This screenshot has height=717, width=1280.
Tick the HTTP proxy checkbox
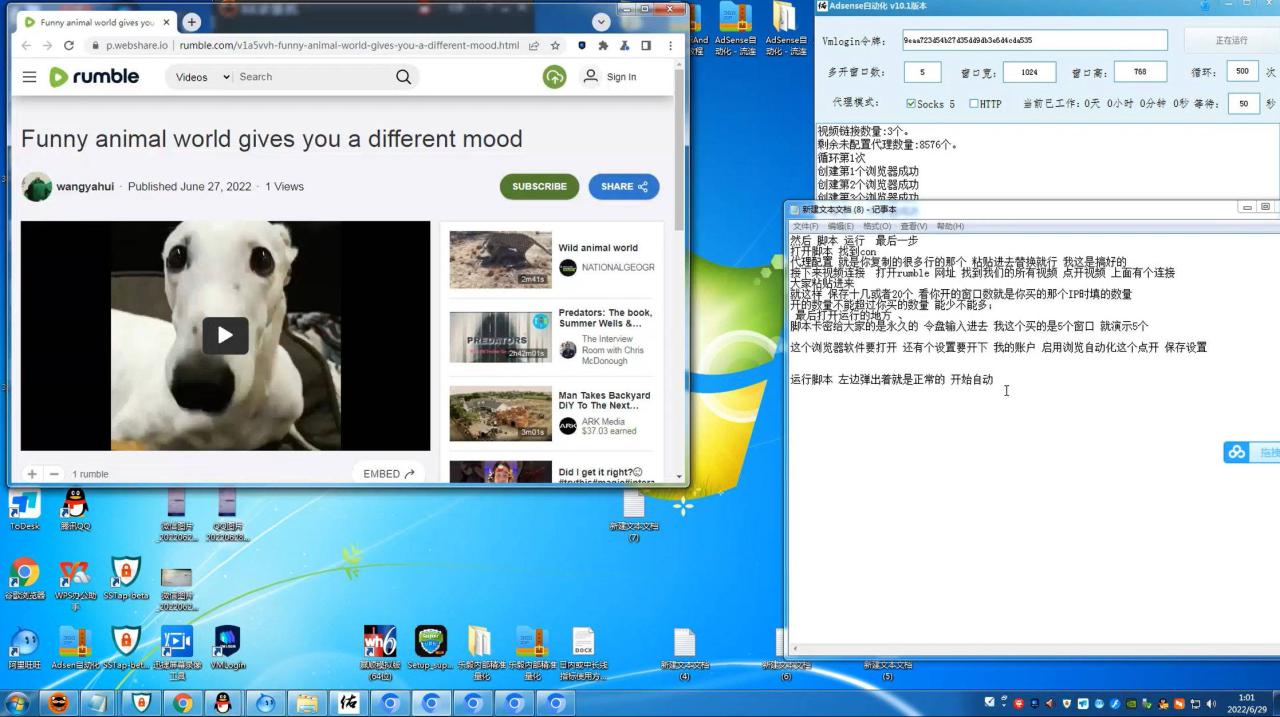974,104
